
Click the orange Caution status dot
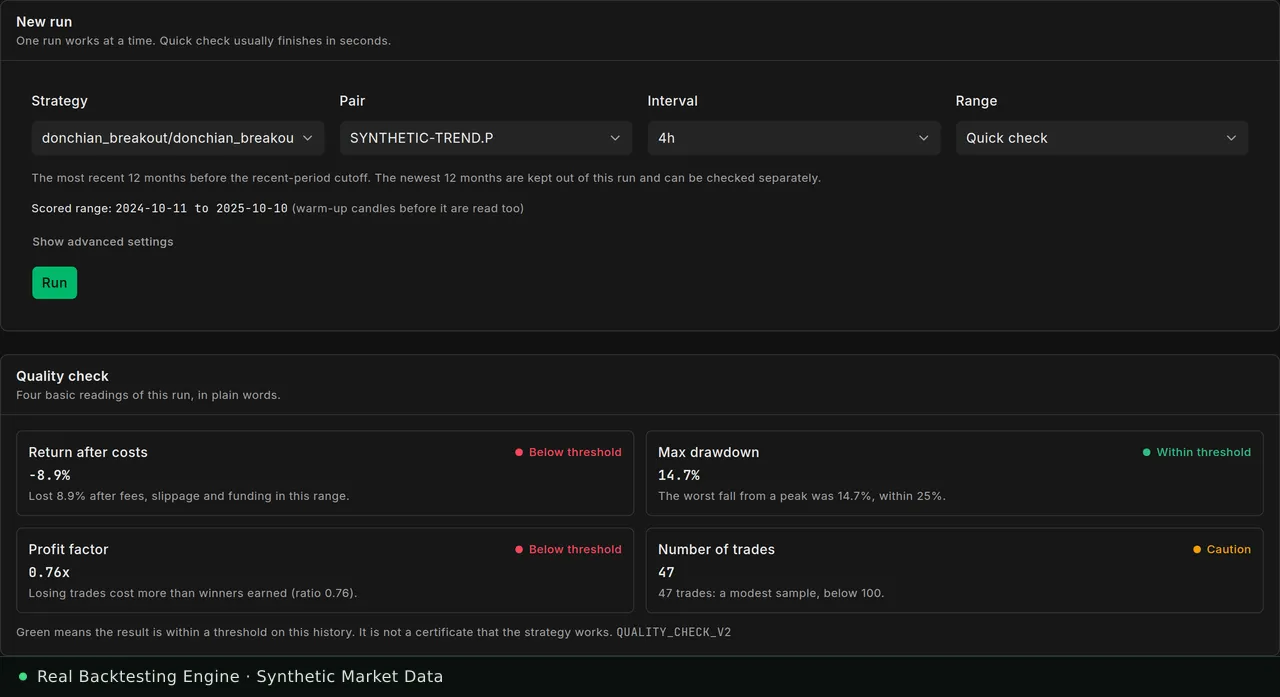point(1197,550)
